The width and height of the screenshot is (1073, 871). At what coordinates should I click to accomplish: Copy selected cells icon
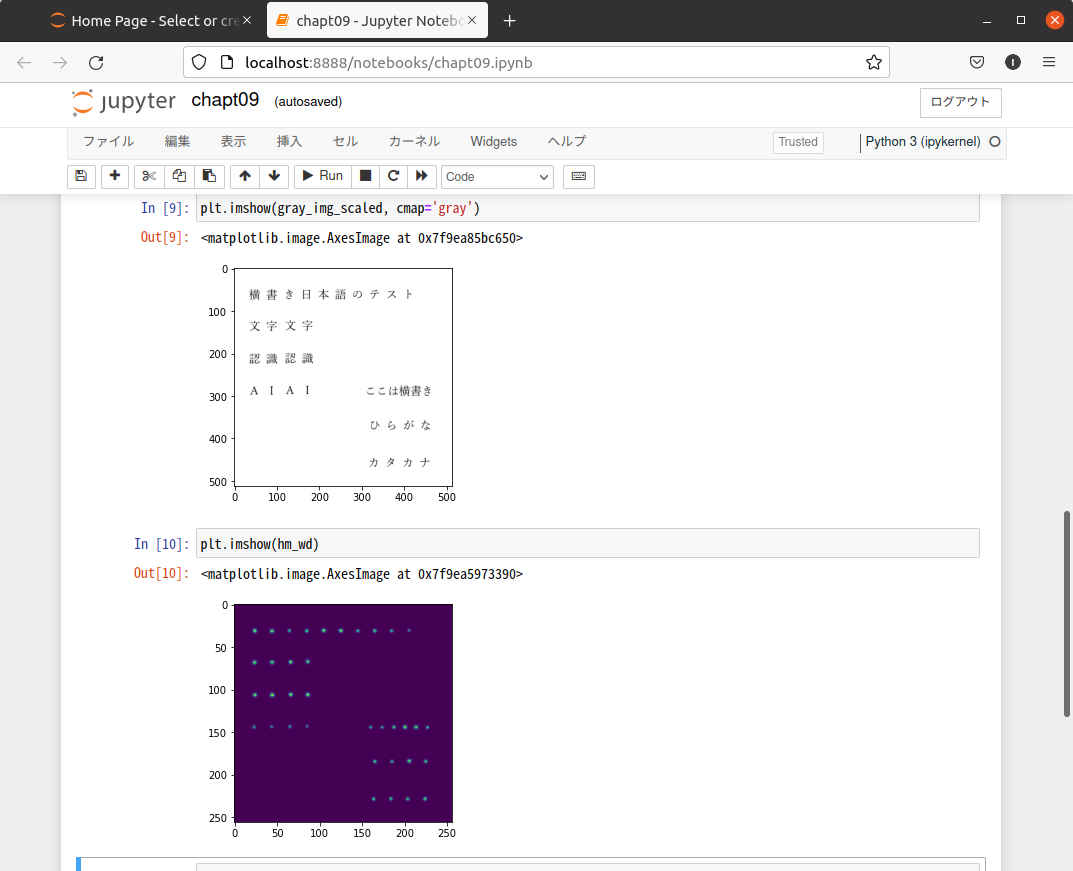179,176
